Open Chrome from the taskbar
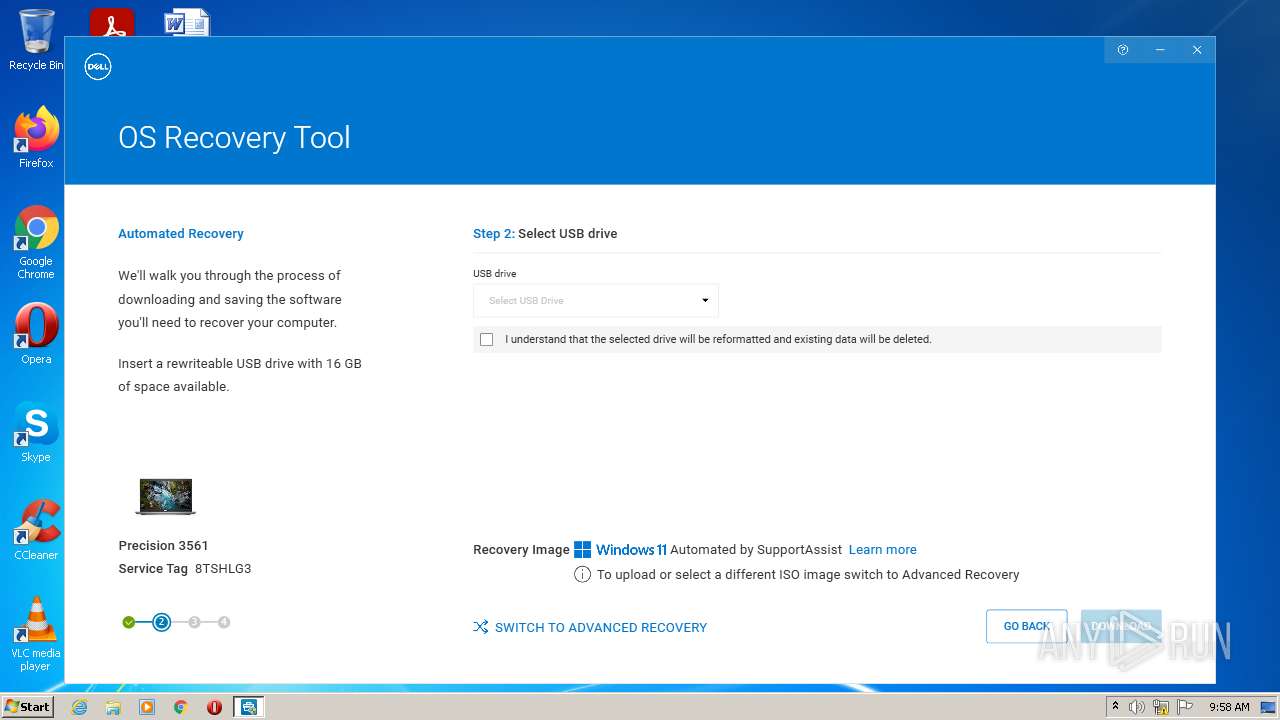This screenshot has height=720, width=1280. point(181,707)
